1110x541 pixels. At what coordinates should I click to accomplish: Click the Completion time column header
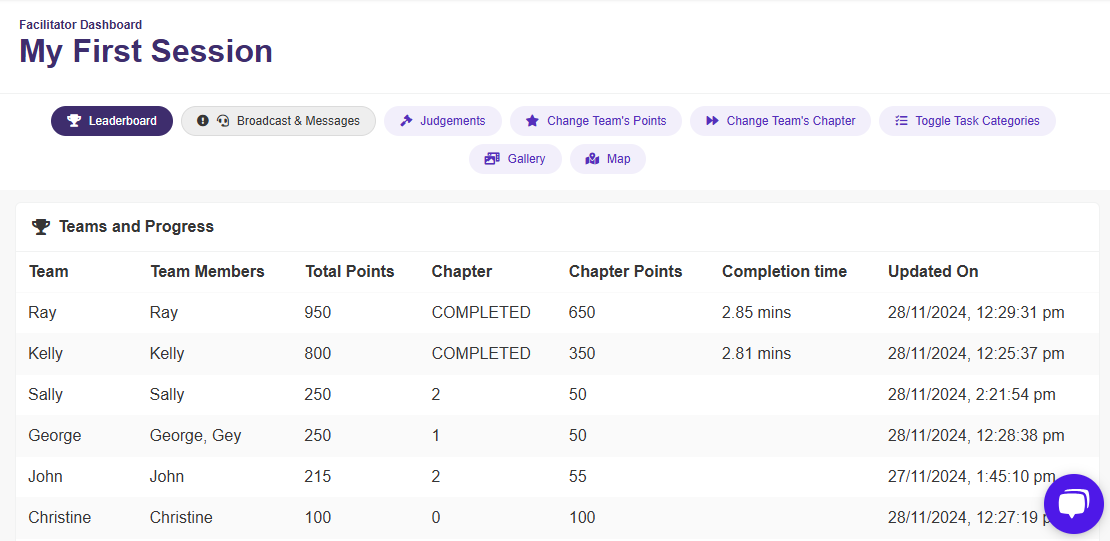tap(784, 271)
